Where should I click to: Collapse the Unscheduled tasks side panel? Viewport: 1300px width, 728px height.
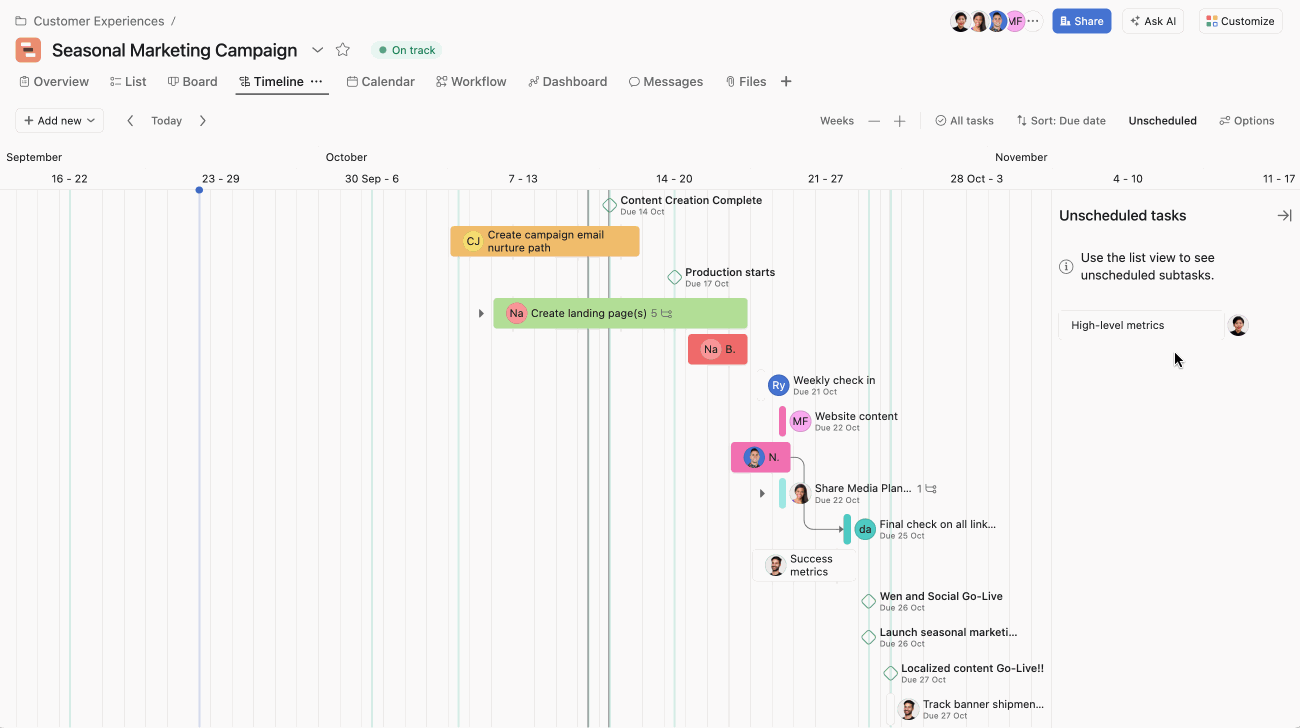tap(1285, 214)
